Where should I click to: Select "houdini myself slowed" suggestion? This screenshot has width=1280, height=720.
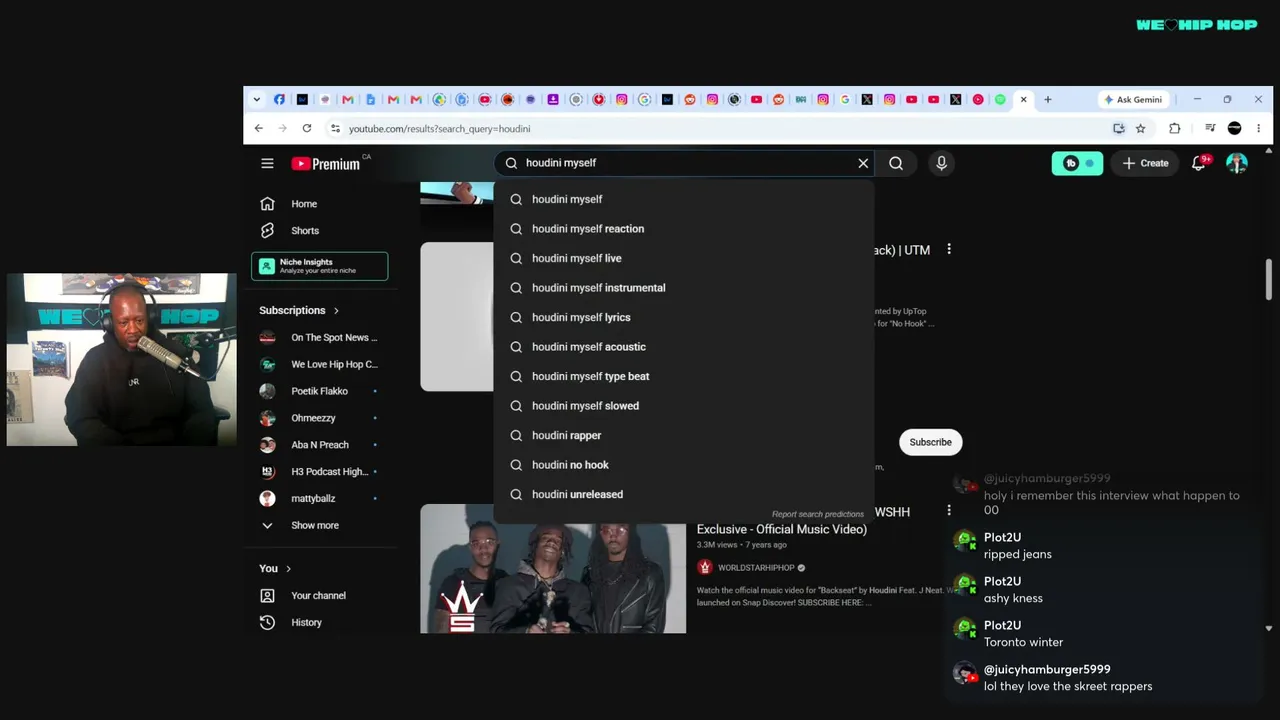(x=684, y=406)
